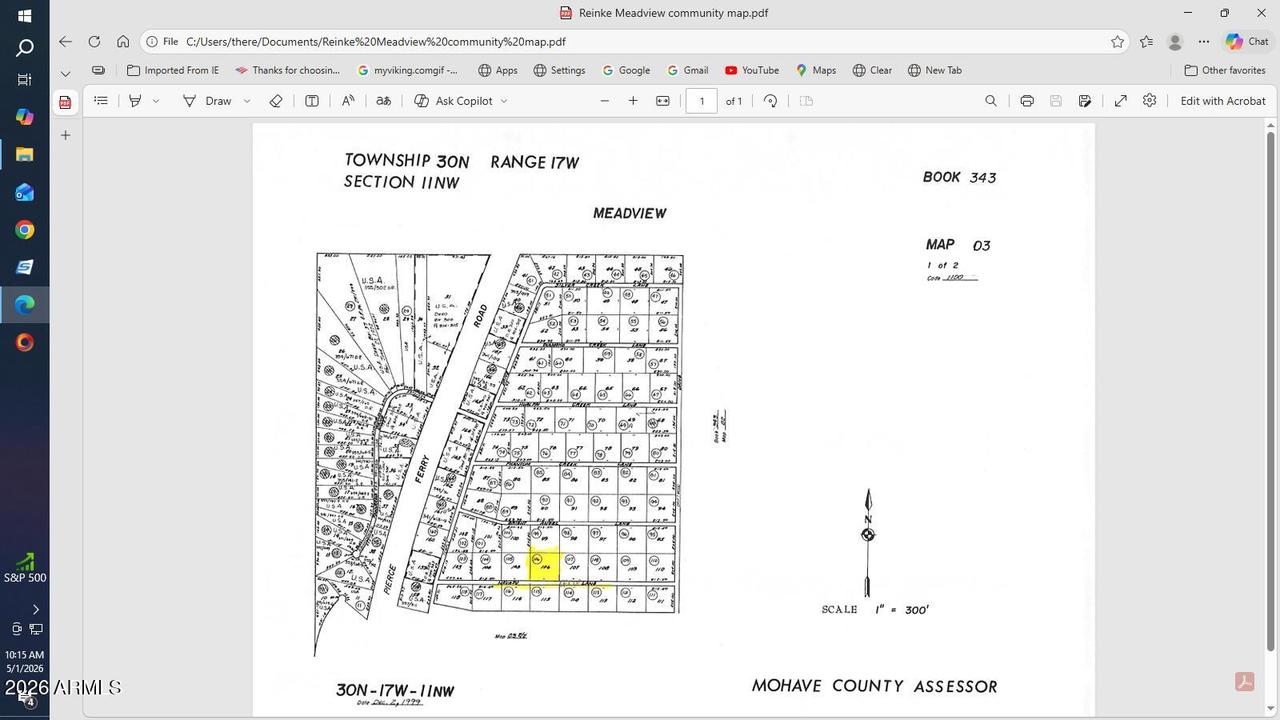The image size is (1280, 720).
Task: Toggle fit to width view
Action: (x=663, y=101)
